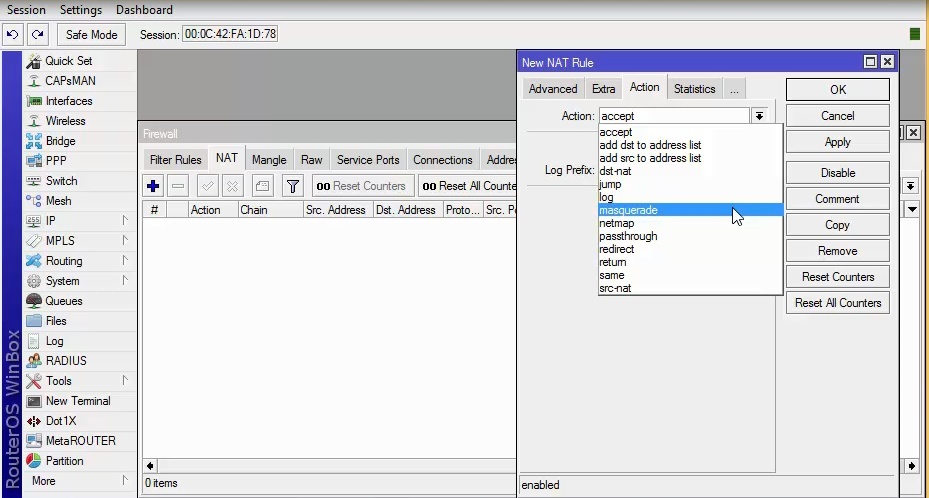Open the Bridge sidebar item
The image size is (929, 498).
point(60,141)
